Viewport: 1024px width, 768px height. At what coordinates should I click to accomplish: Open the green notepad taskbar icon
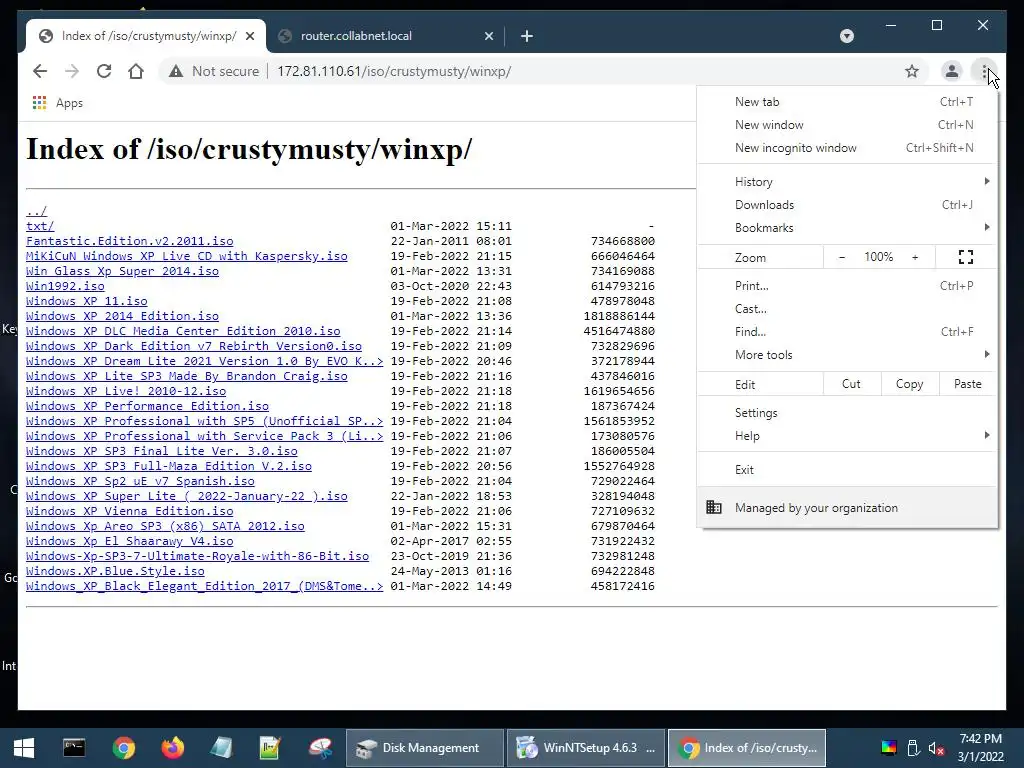[270, 748]
